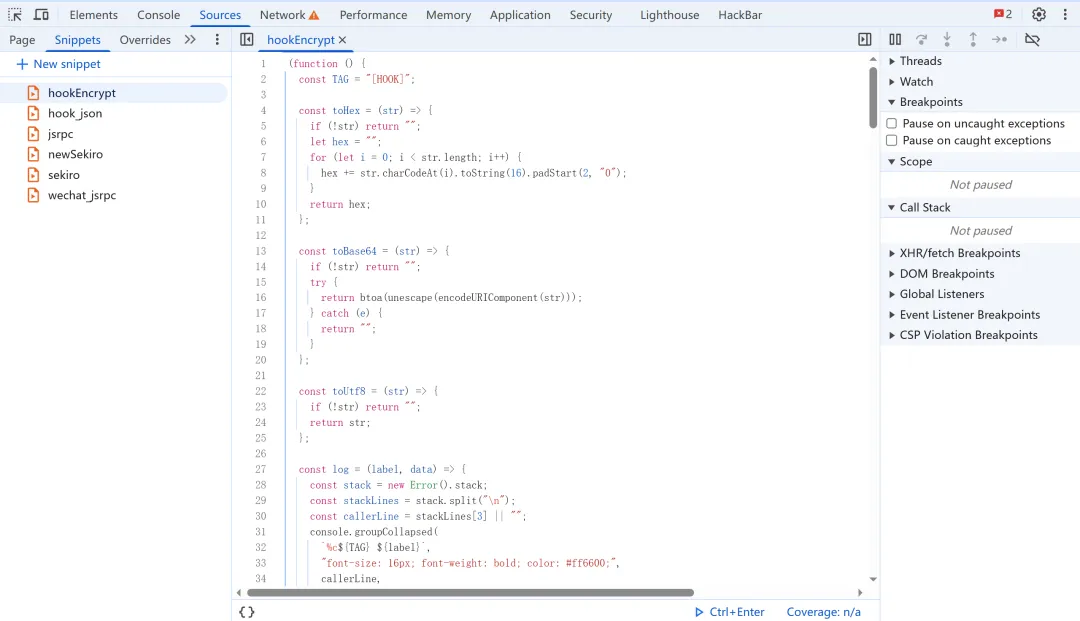Open the HackBar panel

pyautogui.click(x=740, y=14)
